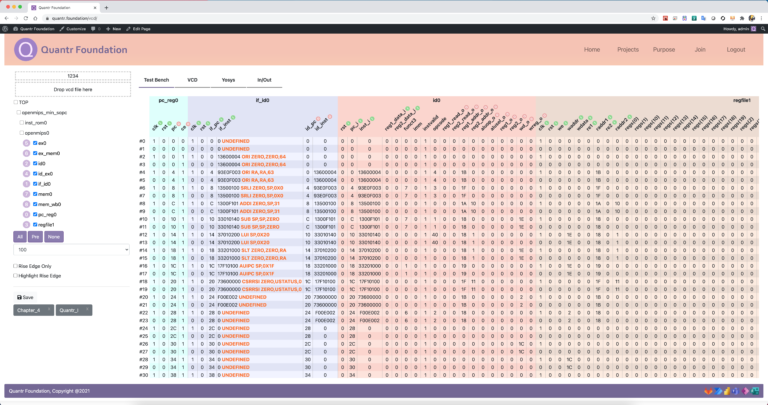Click the Pre selection button
This screenshot has height=405, width=768.
click(x=35, y=237)
